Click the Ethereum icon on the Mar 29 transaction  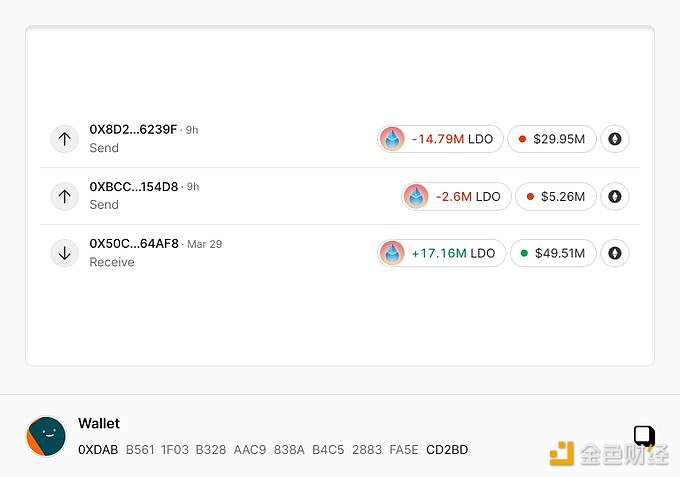pyautogui.click(x=615, y=253)
